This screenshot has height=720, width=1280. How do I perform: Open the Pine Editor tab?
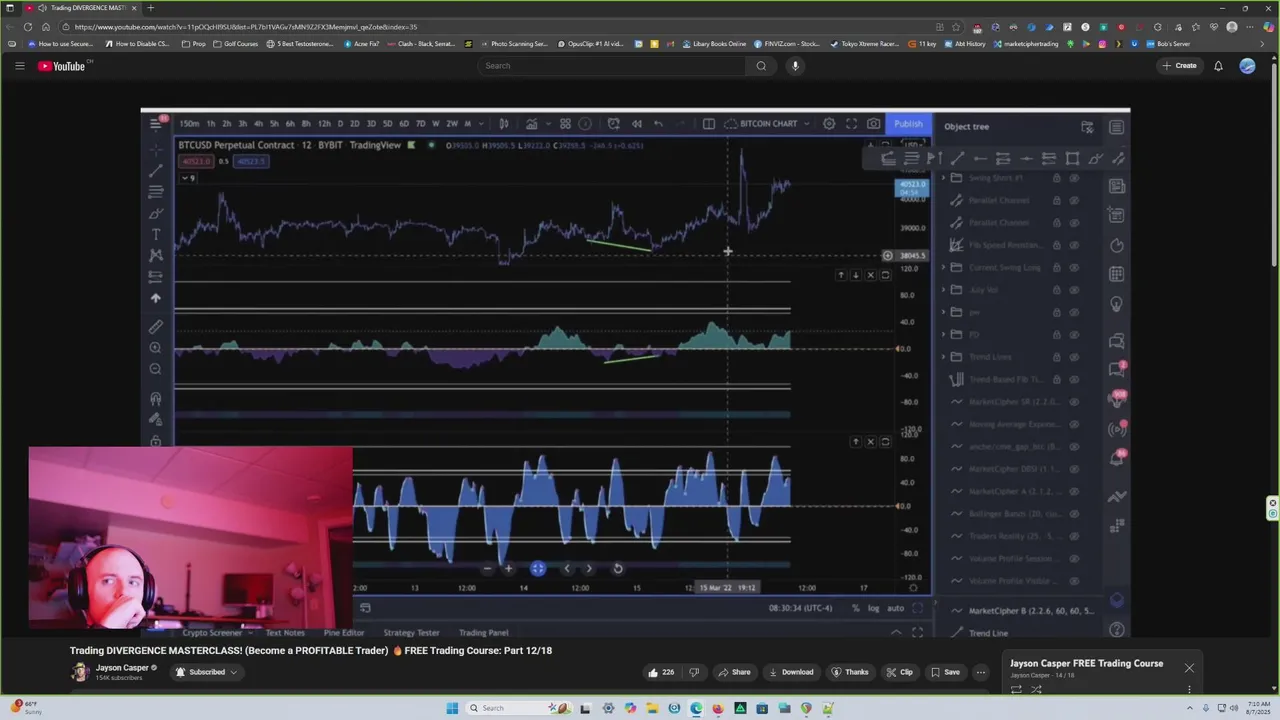pos(344,633)
